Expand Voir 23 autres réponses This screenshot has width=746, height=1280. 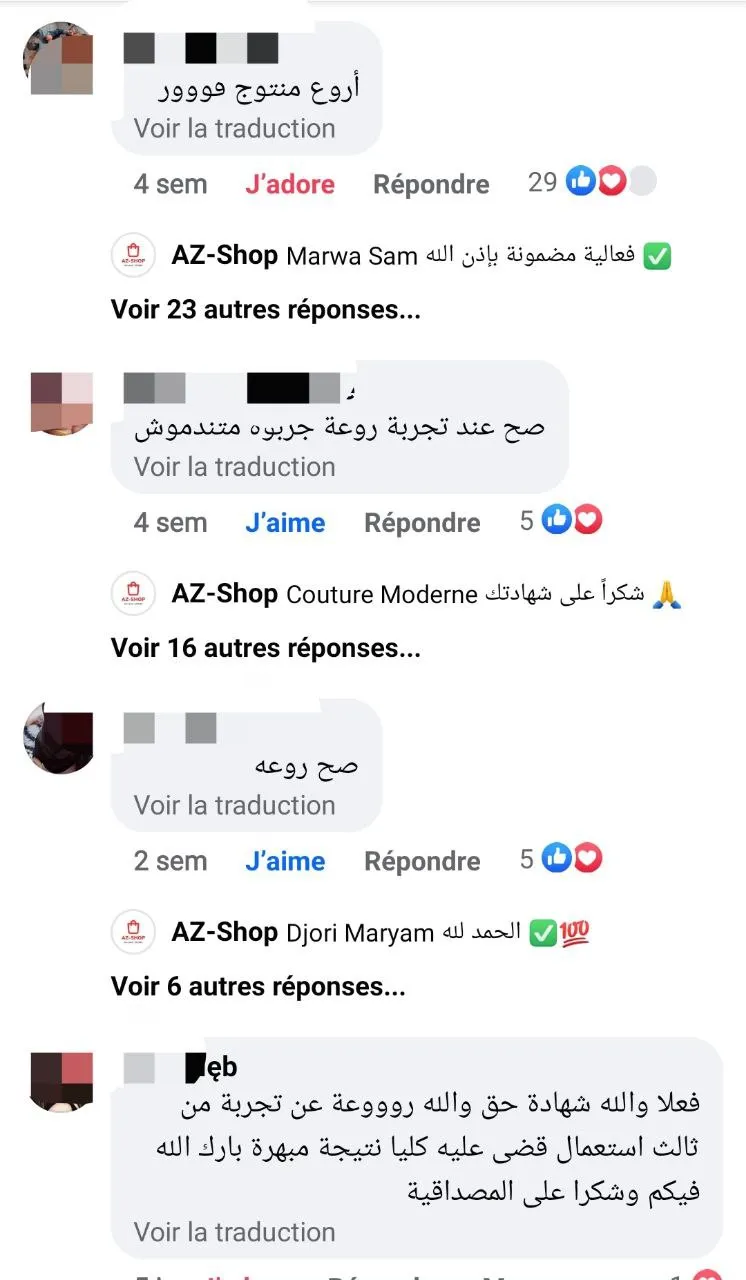point(265,310)
